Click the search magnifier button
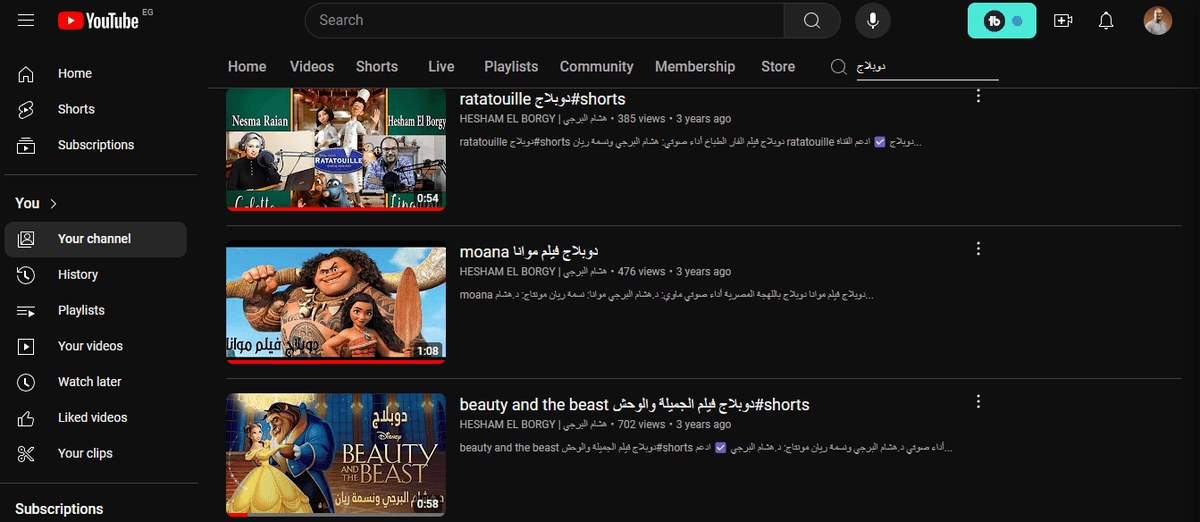The height and width of the screenshot is (522, 1200). (812, 21)
